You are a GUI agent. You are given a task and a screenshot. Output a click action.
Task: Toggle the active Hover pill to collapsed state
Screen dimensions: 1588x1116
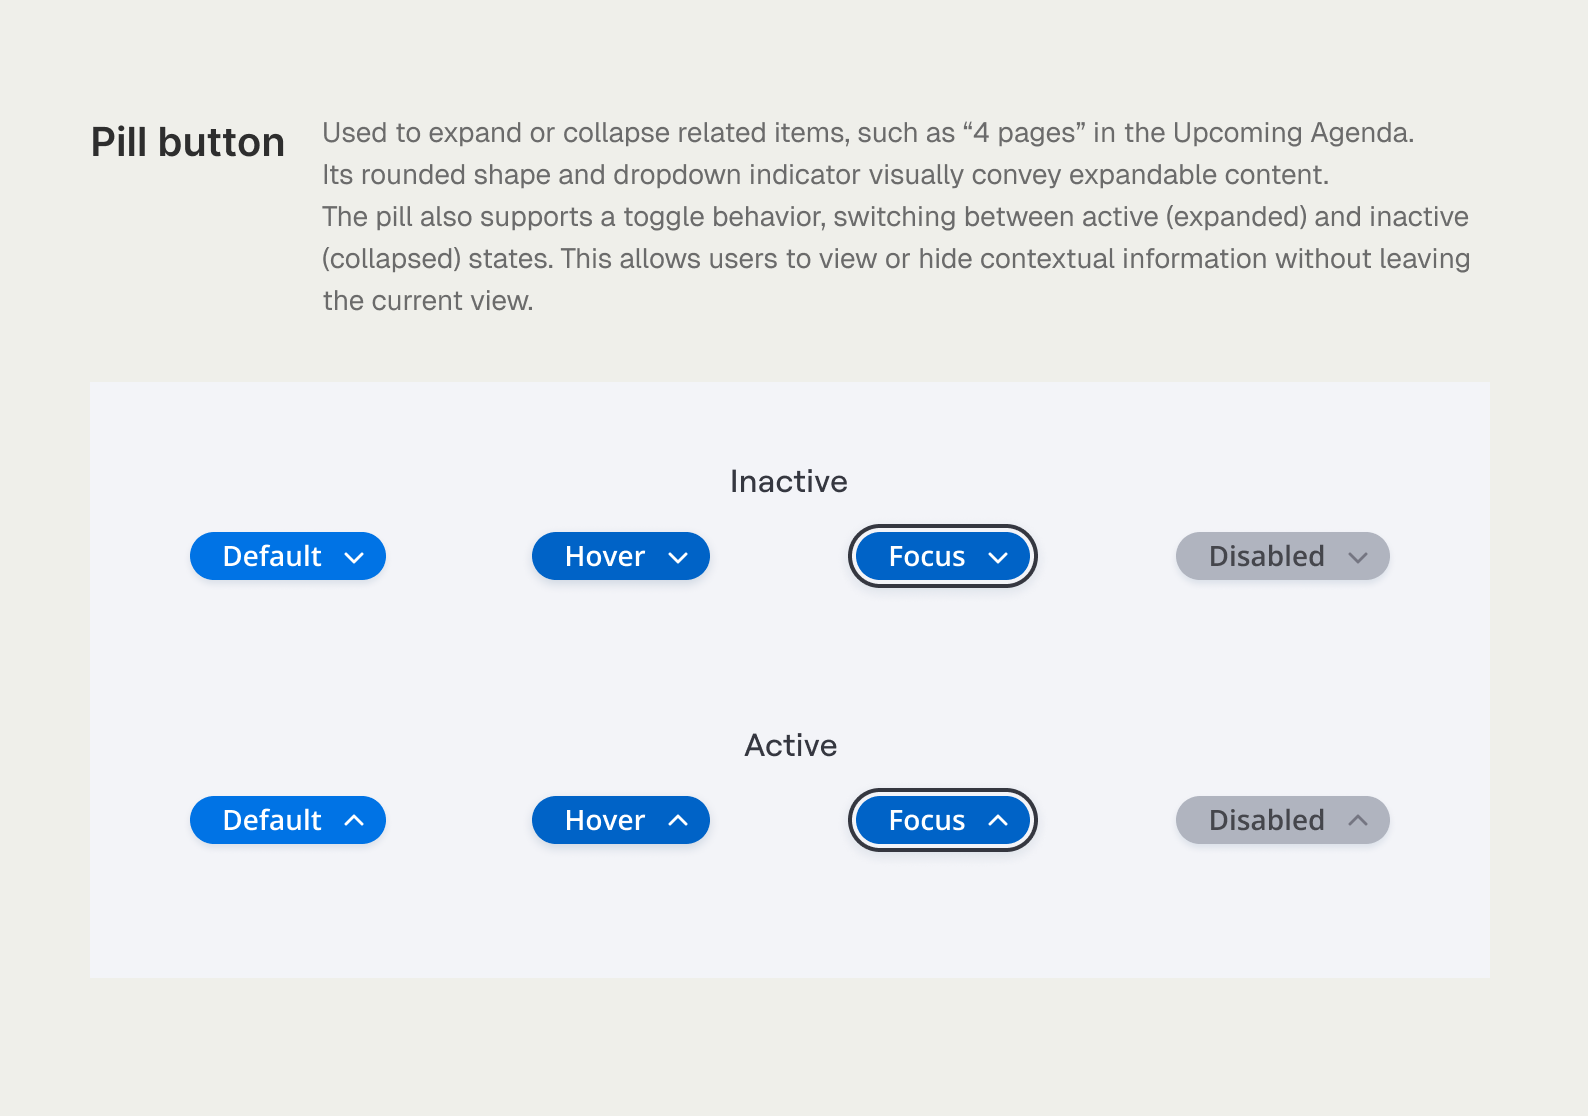620,820
